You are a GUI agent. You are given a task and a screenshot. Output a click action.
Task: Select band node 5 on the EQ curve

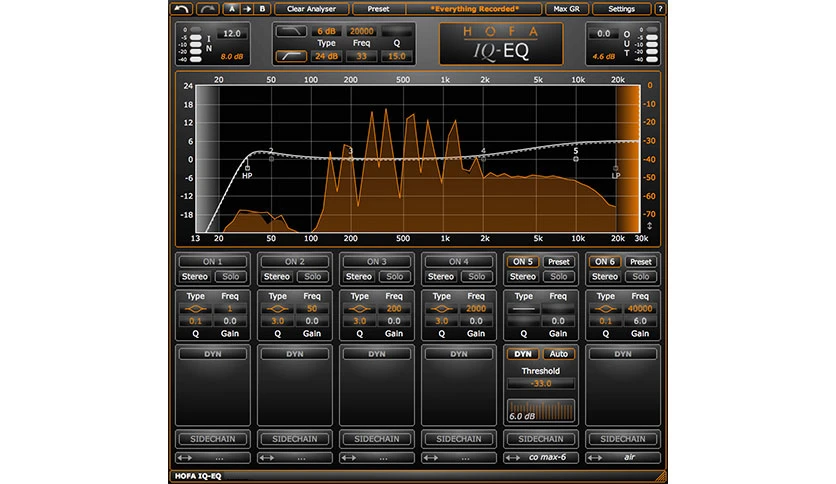pyautogui.click(x=576, y=159)
